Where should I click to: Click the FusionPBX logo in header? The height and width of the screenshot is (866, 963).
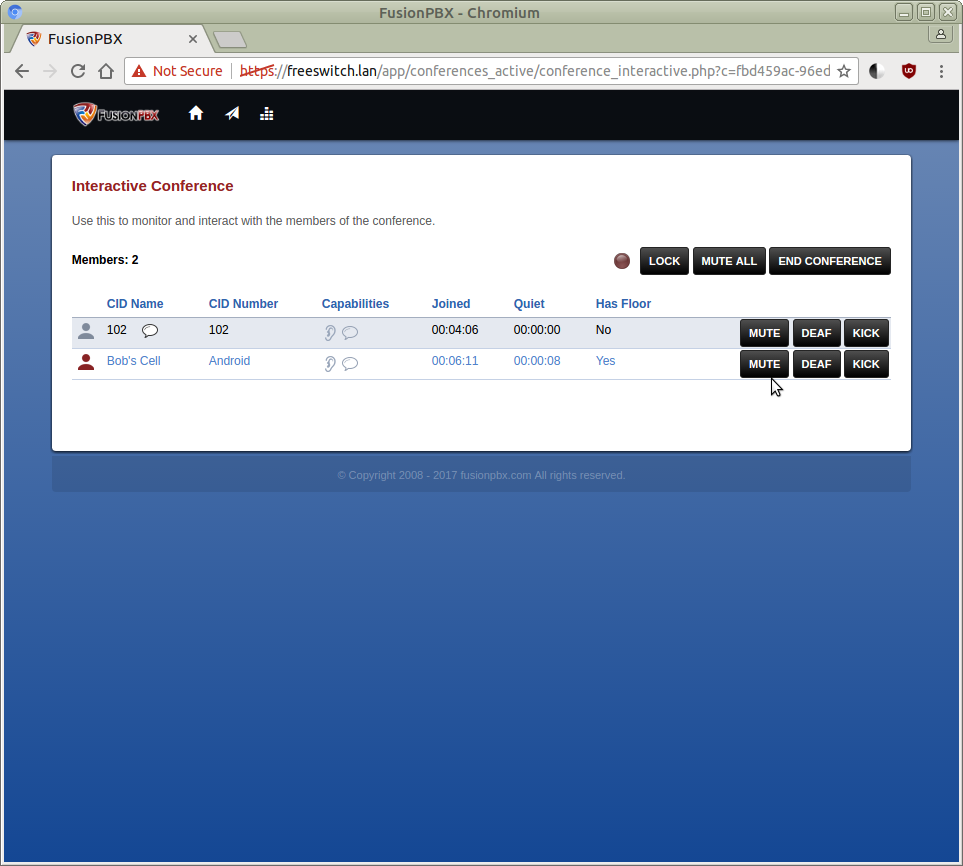click(116, 114)
